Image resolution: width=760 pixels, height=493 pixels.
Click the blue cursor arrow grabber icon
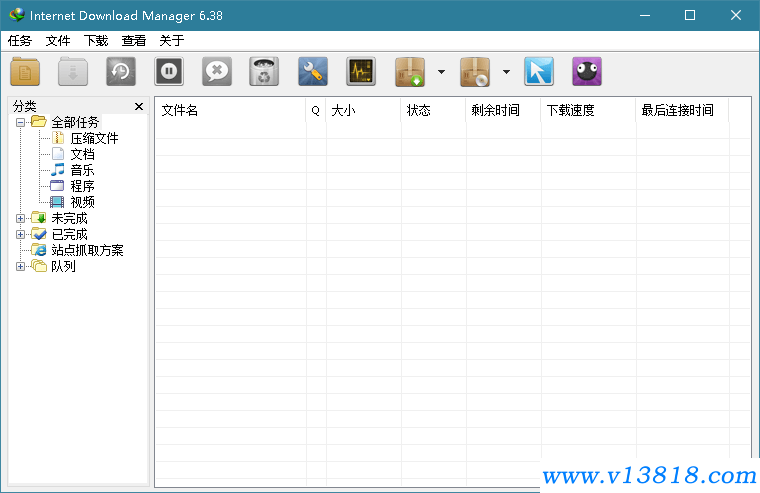(539, 72)
